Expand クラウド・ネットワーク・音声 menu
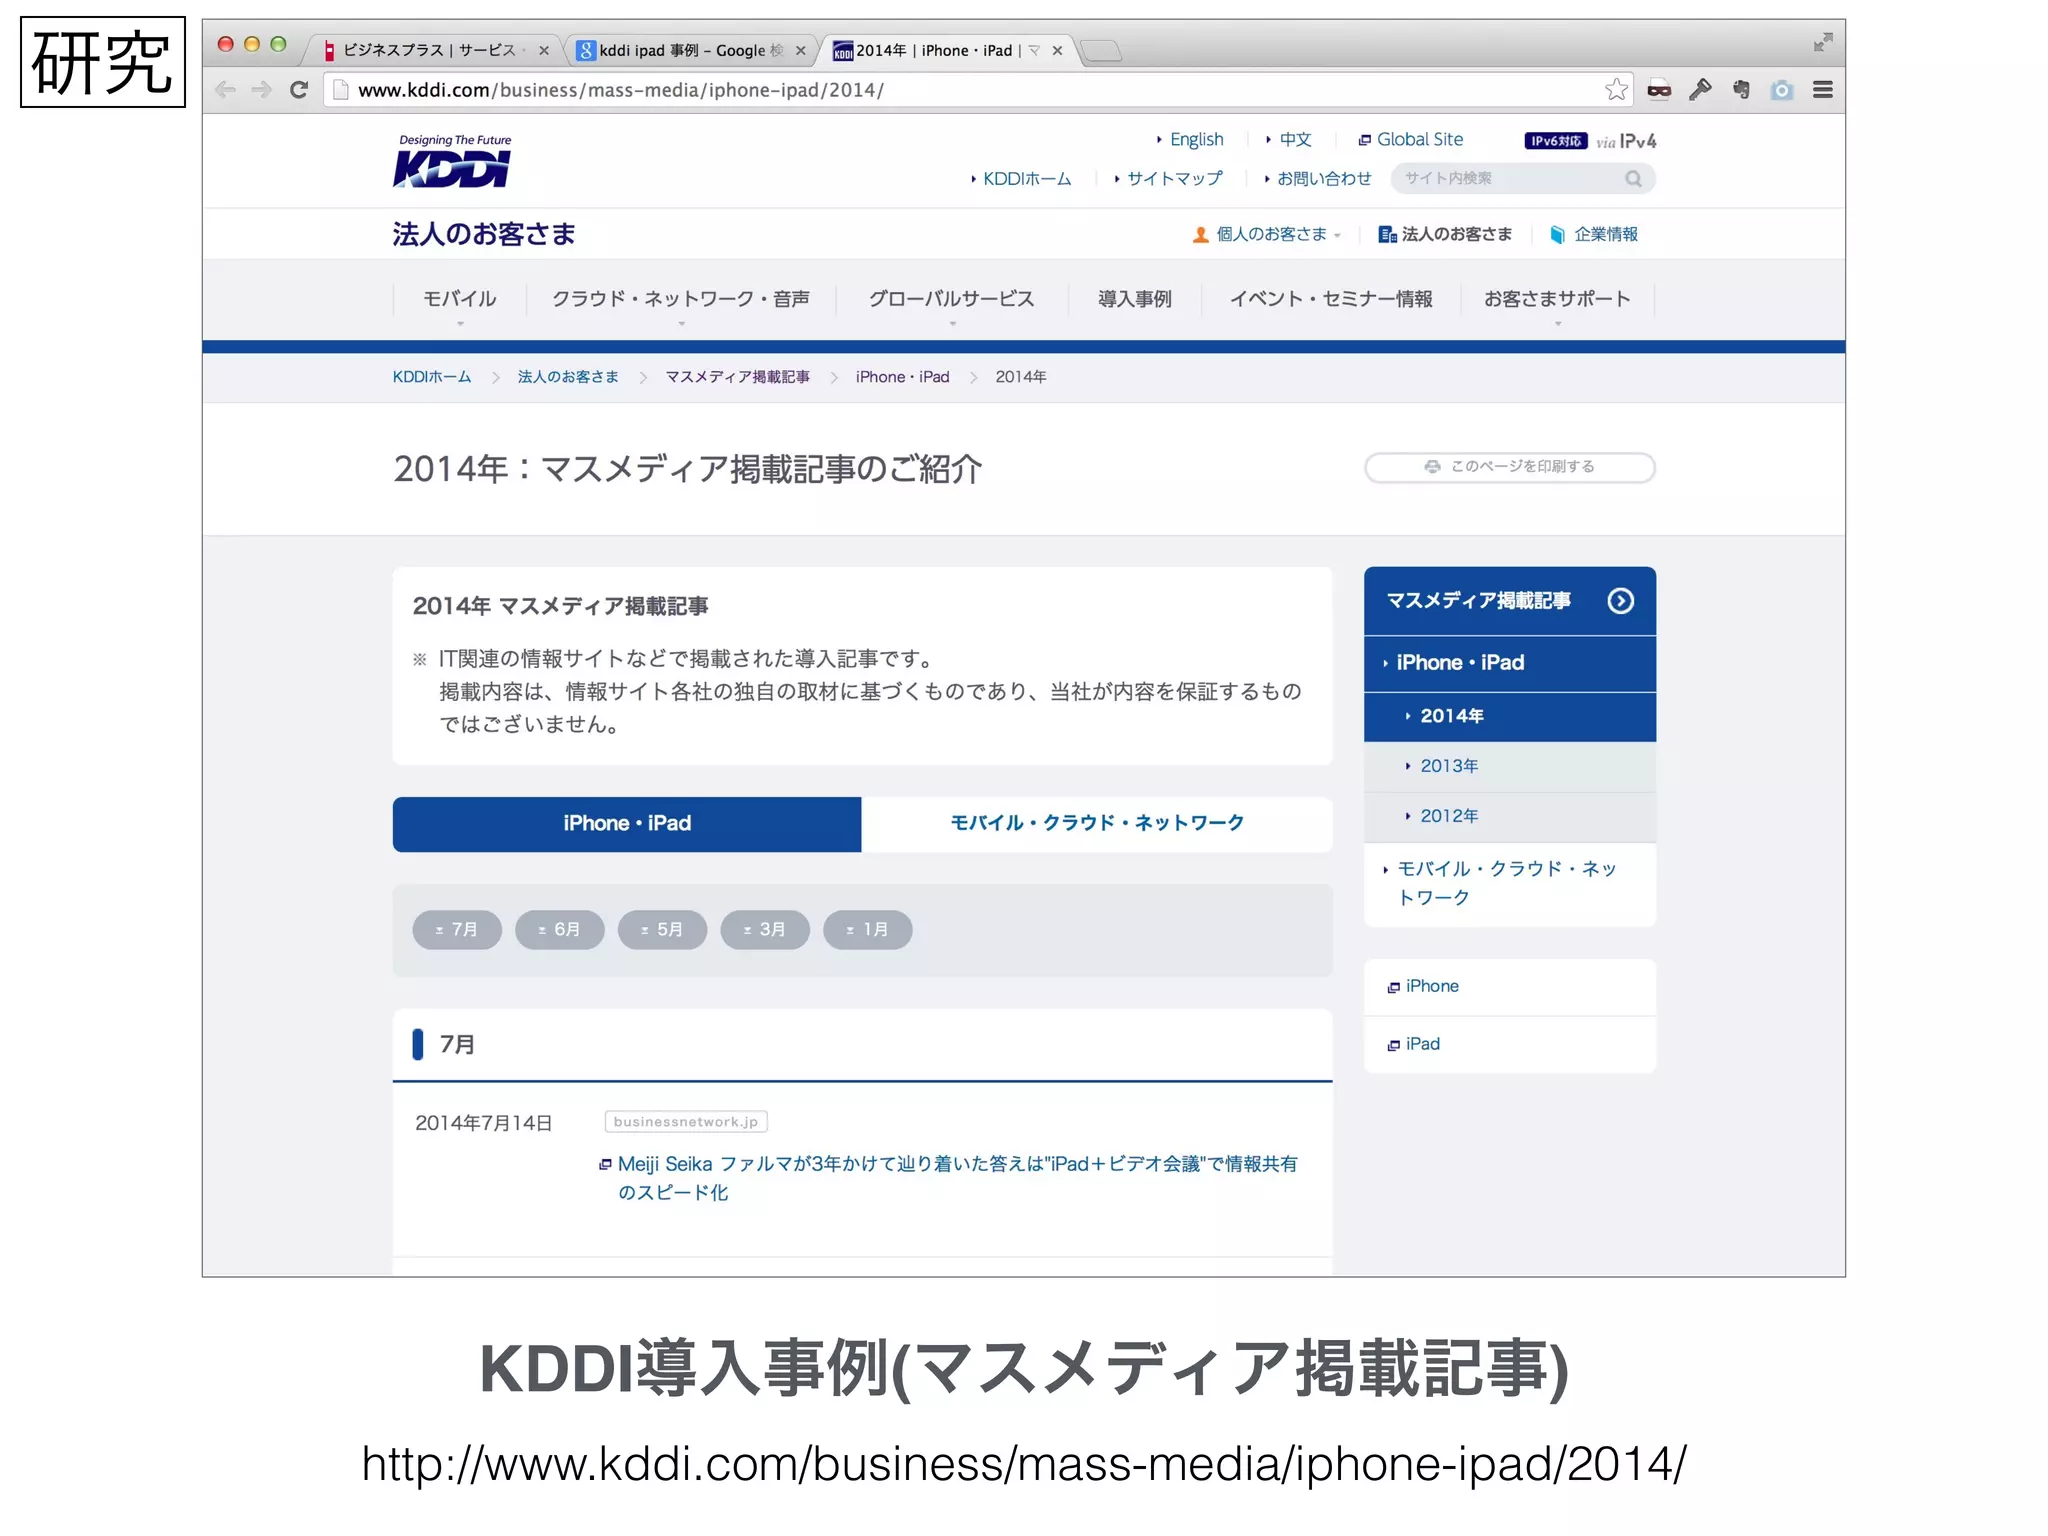 point(681,300)
